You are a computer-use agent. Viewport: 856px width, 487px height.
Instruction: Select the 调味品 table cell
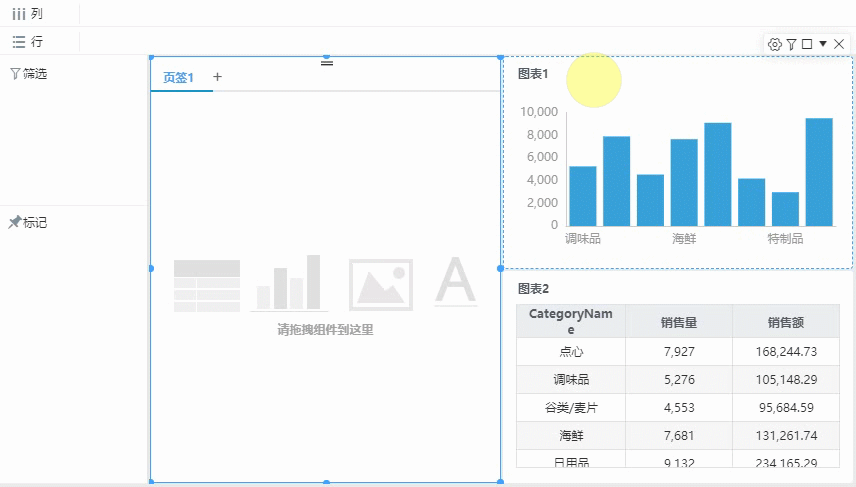pyautogui.click(x=570, y=379)
